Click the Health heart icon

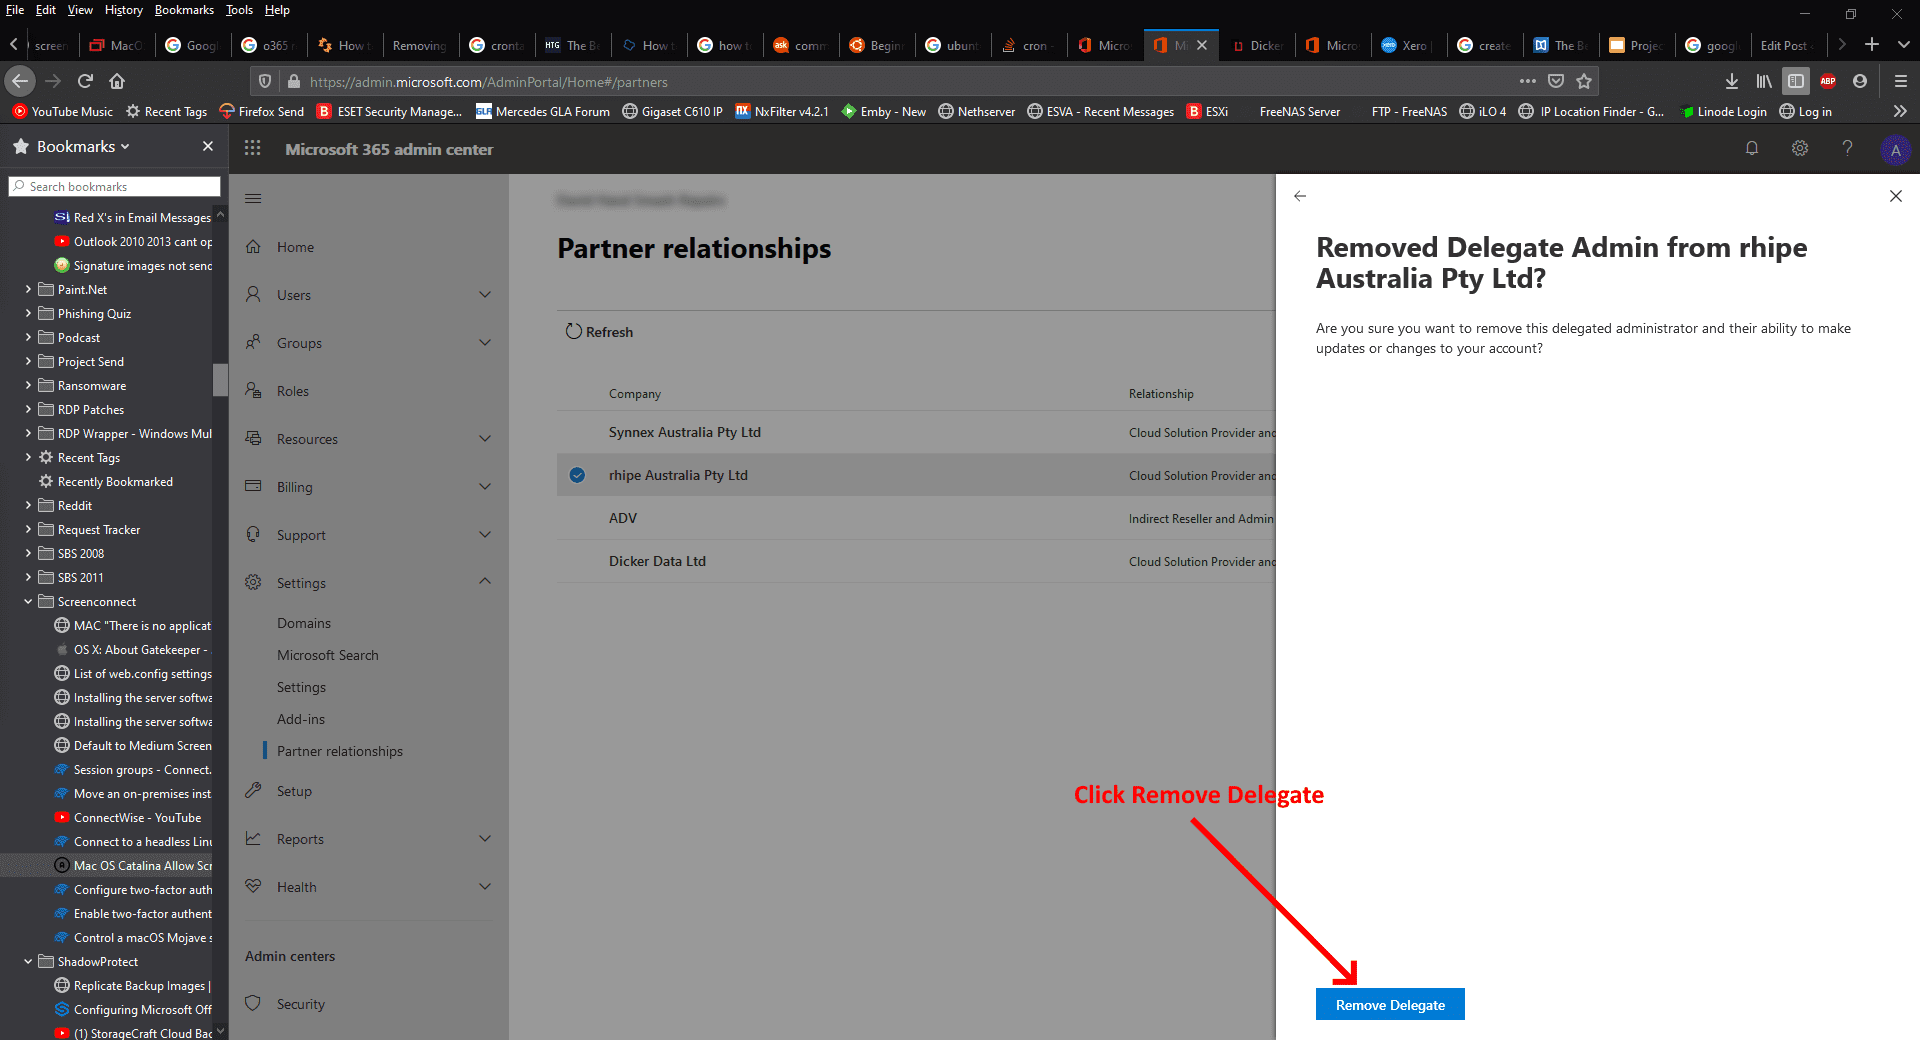pyautogui.click(x=254, y=886)
